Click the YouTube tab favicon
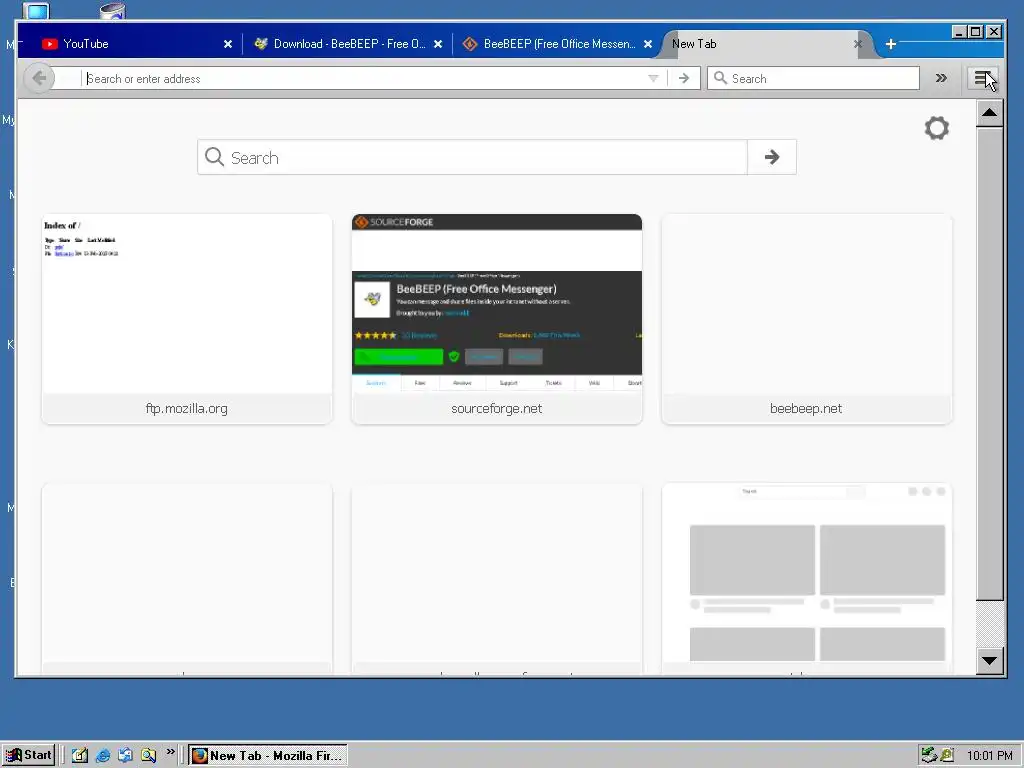 click(50, 44)
